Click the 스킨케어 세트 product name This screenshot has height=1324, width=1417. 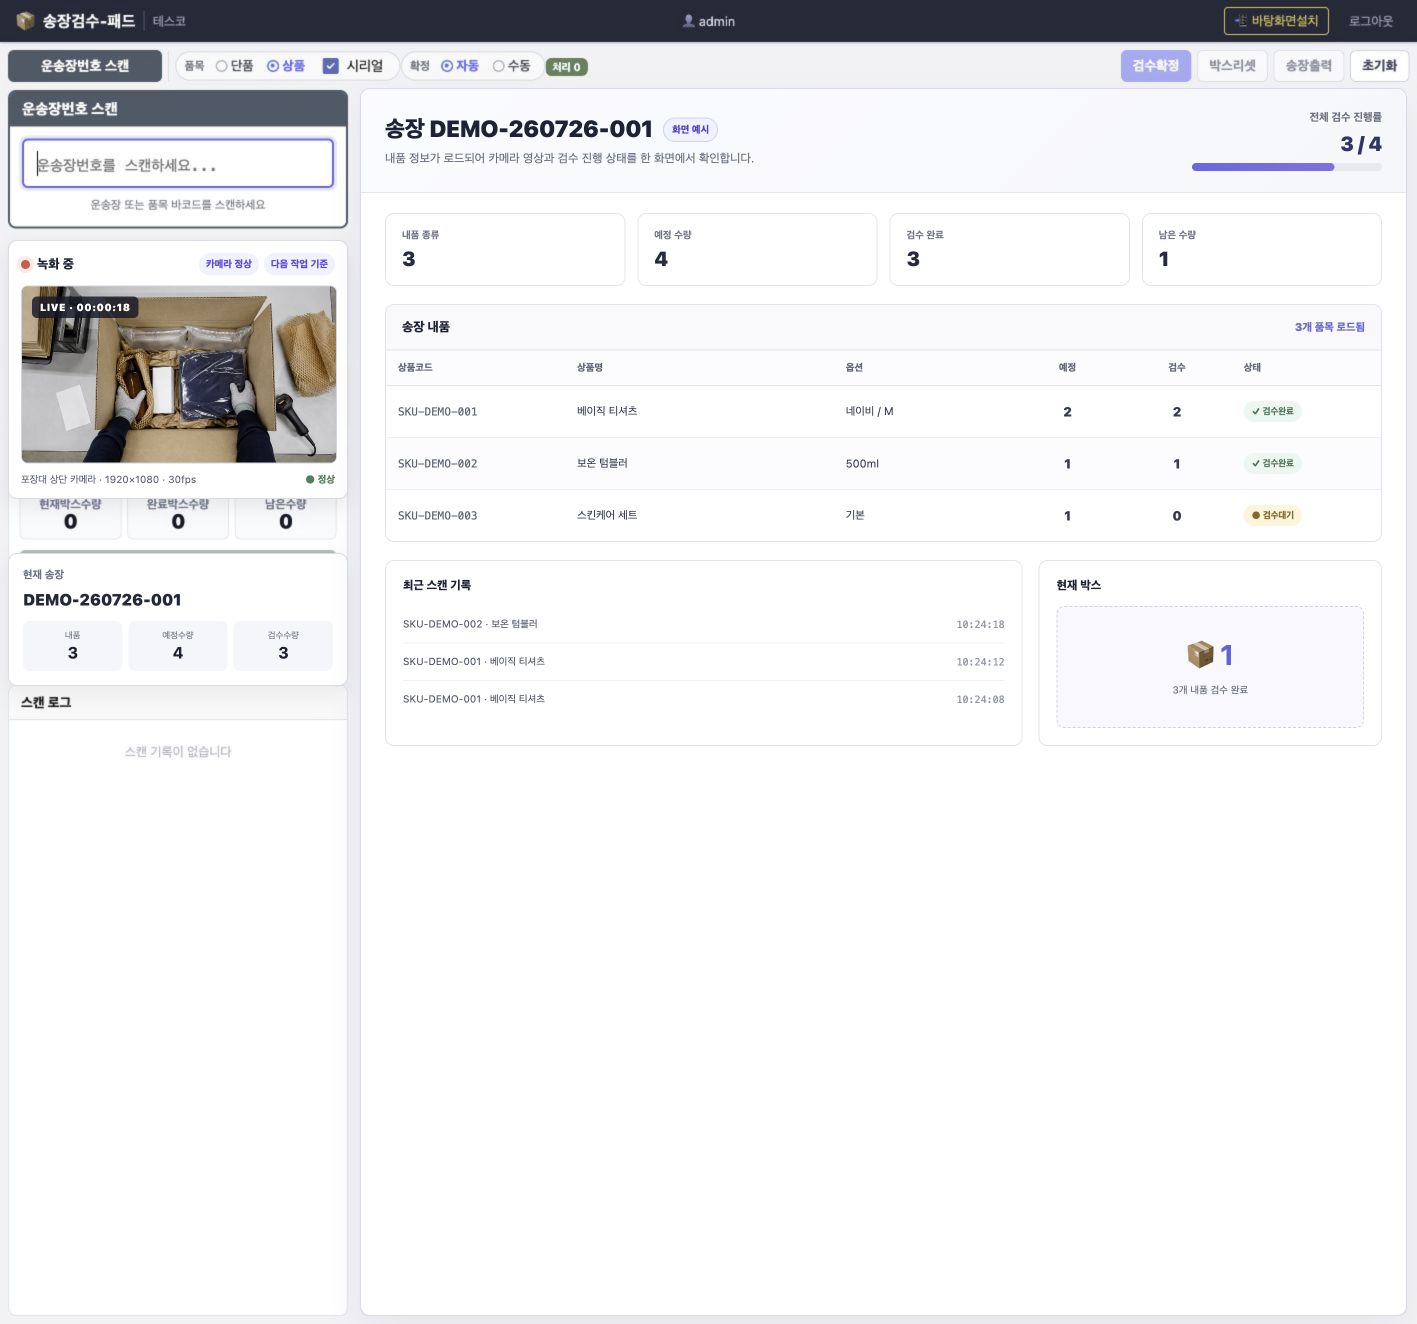(x=607, y=515)
